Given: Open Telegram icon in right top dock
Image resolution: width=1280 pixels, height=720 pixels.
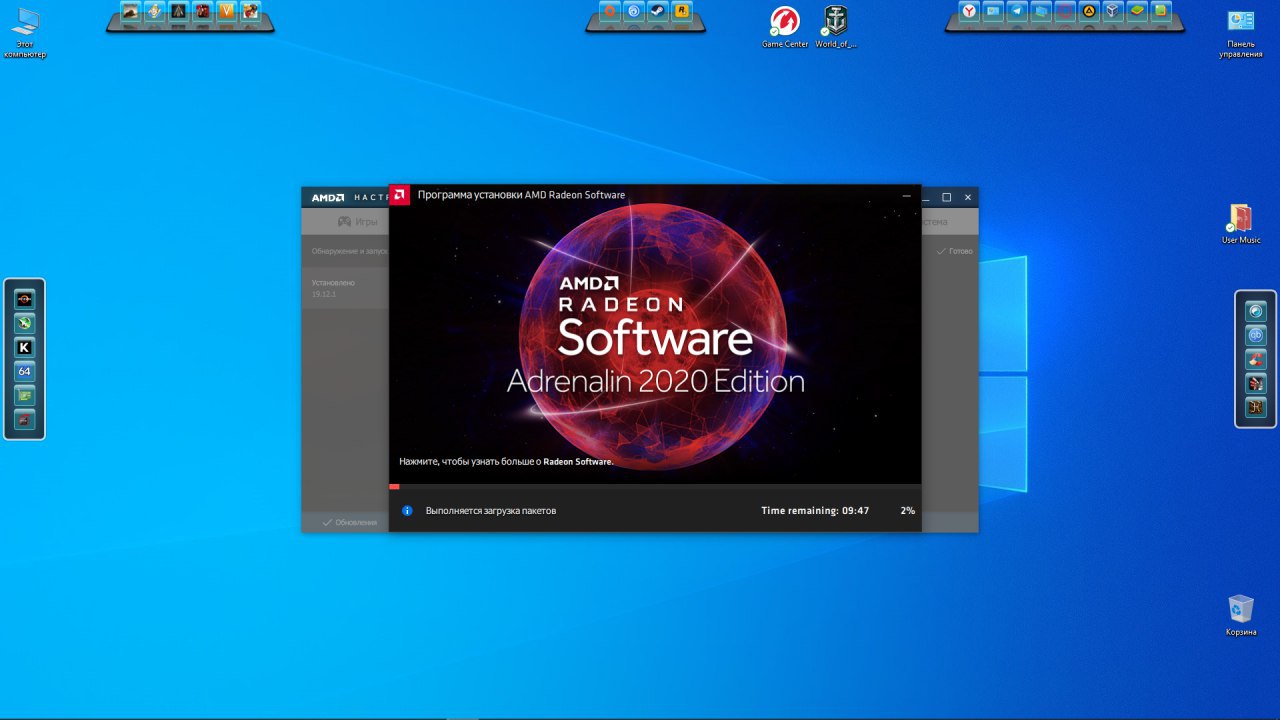Looking at the screenshot, I should [1017, 12].
